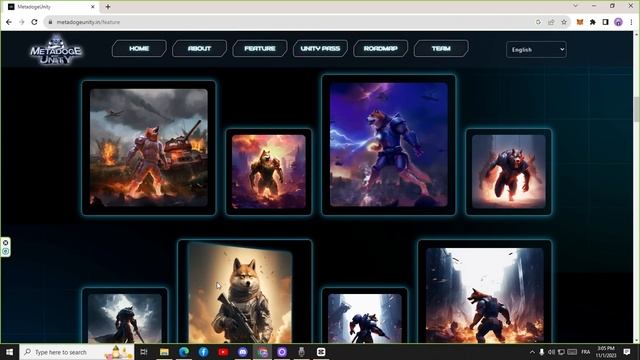
Task: Open the golden armored doge image
Action: [x=269, y=172]
